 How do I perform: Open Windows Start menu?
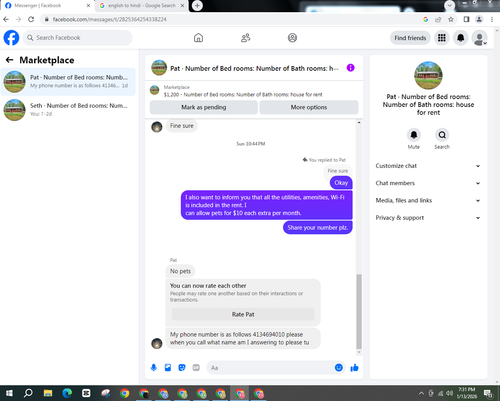coord(9,393)
